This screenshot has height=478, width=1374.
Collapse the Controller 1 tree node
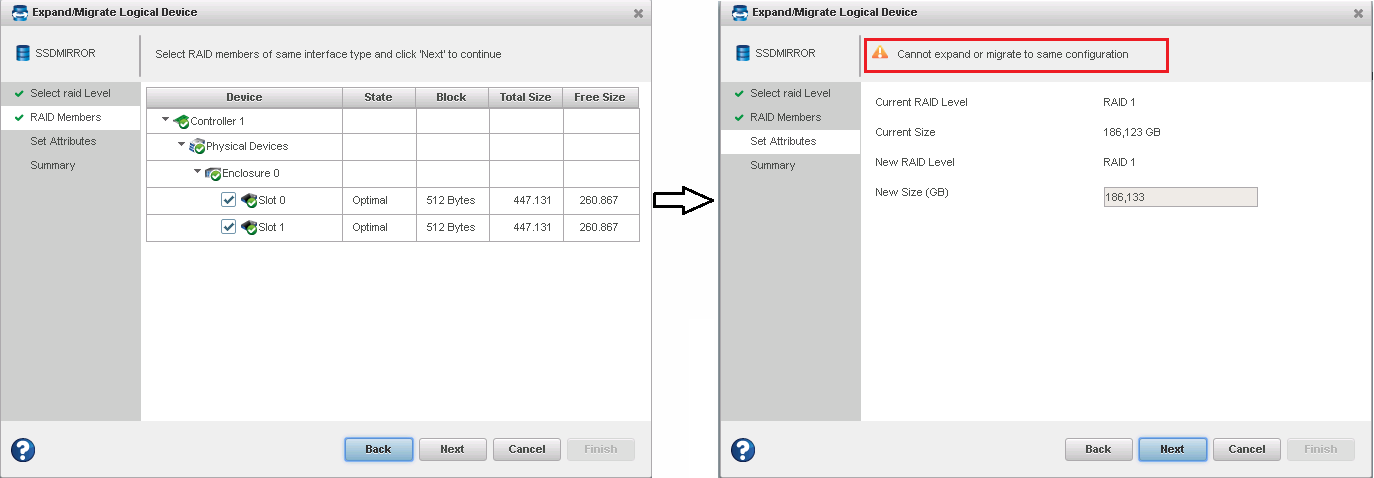[166, 121]
